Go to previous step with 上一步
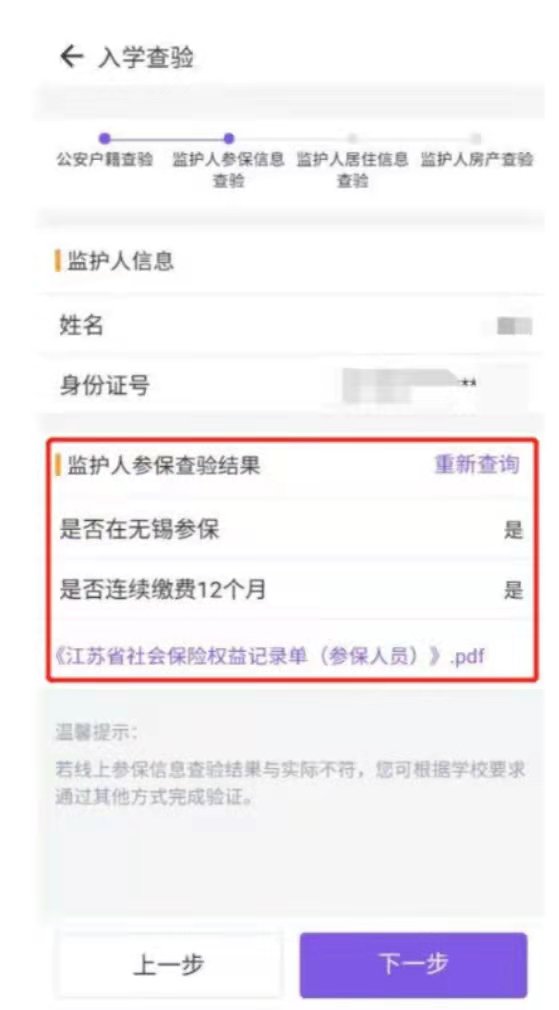 pos(169,964)
